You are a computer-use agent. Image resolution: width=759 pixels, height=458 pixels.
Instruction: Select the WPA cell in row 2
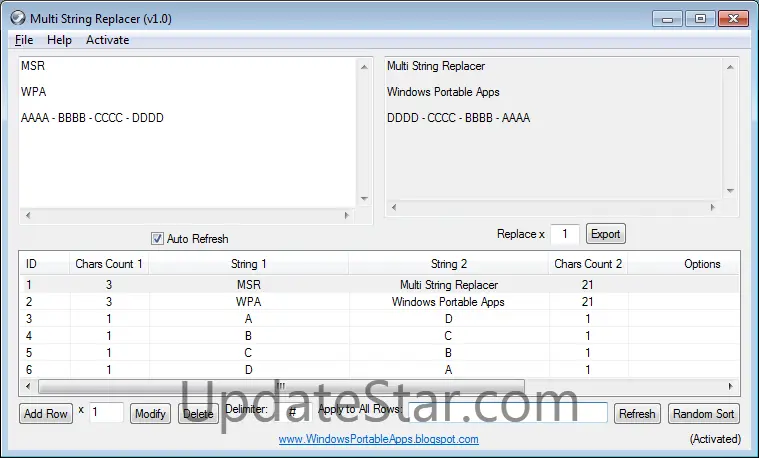click(x=249, y=302)
